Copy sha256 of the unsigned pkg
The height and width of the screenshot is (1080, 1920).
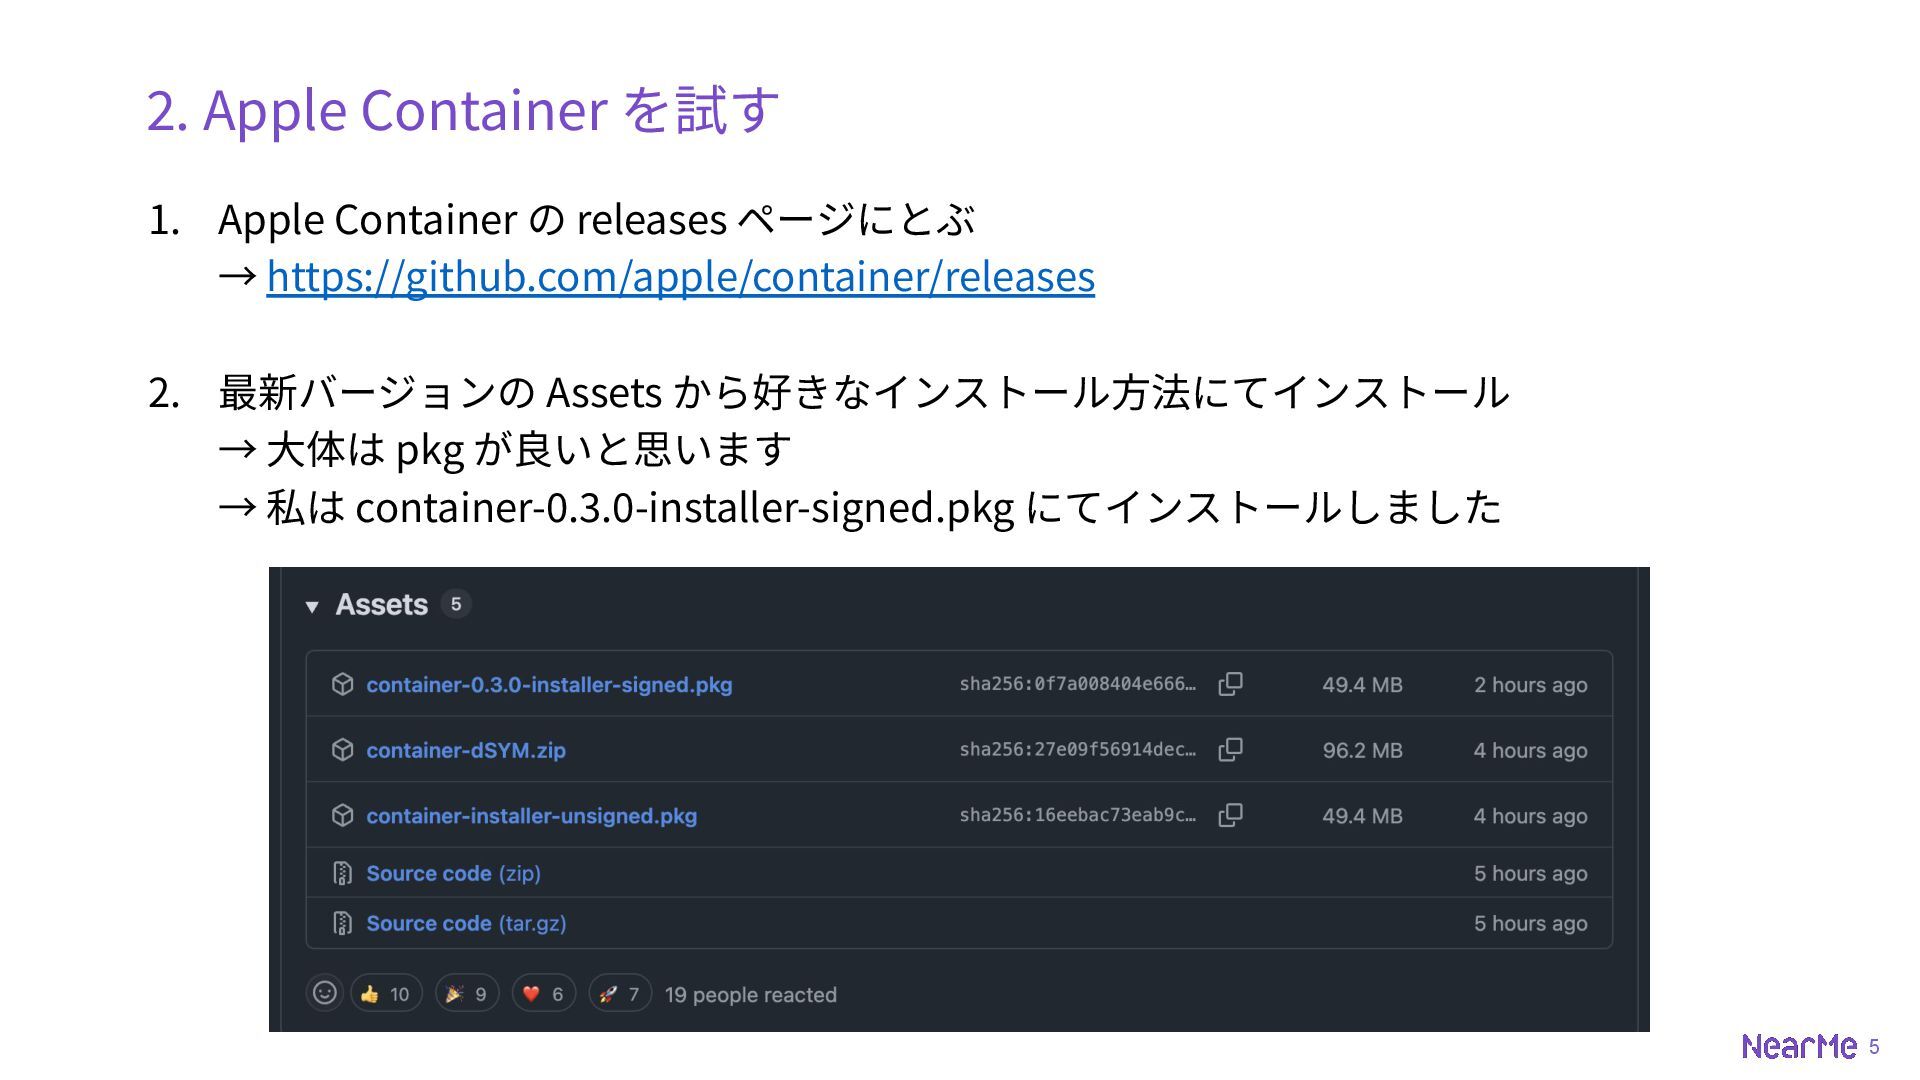1231,815
